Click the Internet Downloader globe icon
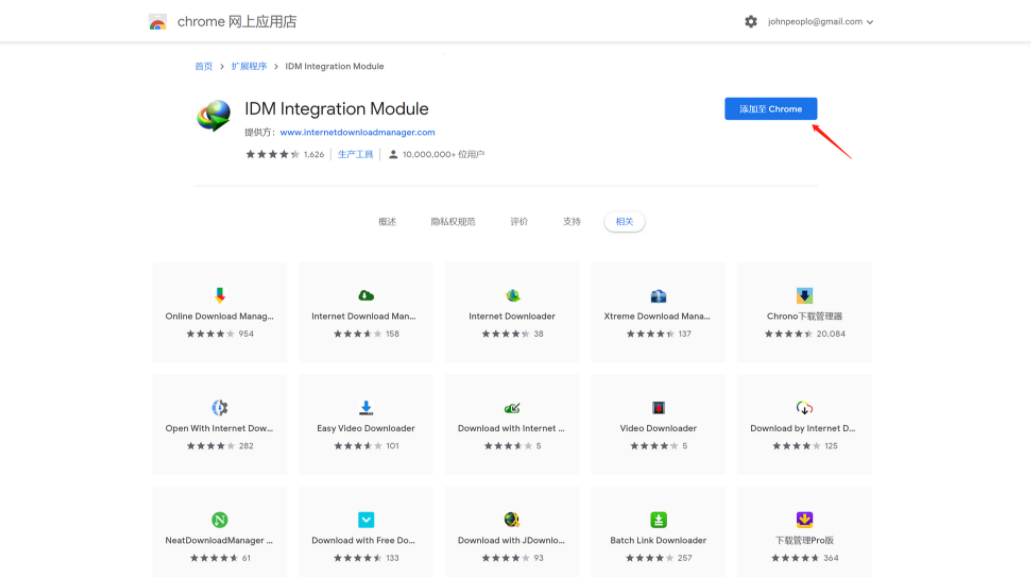 point(512,295)
